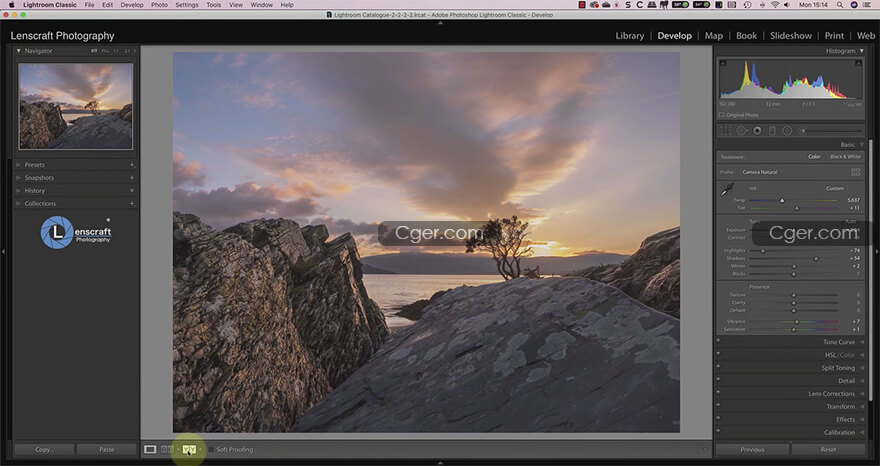
Task: Expand the History panel
Action: [19, 191]
